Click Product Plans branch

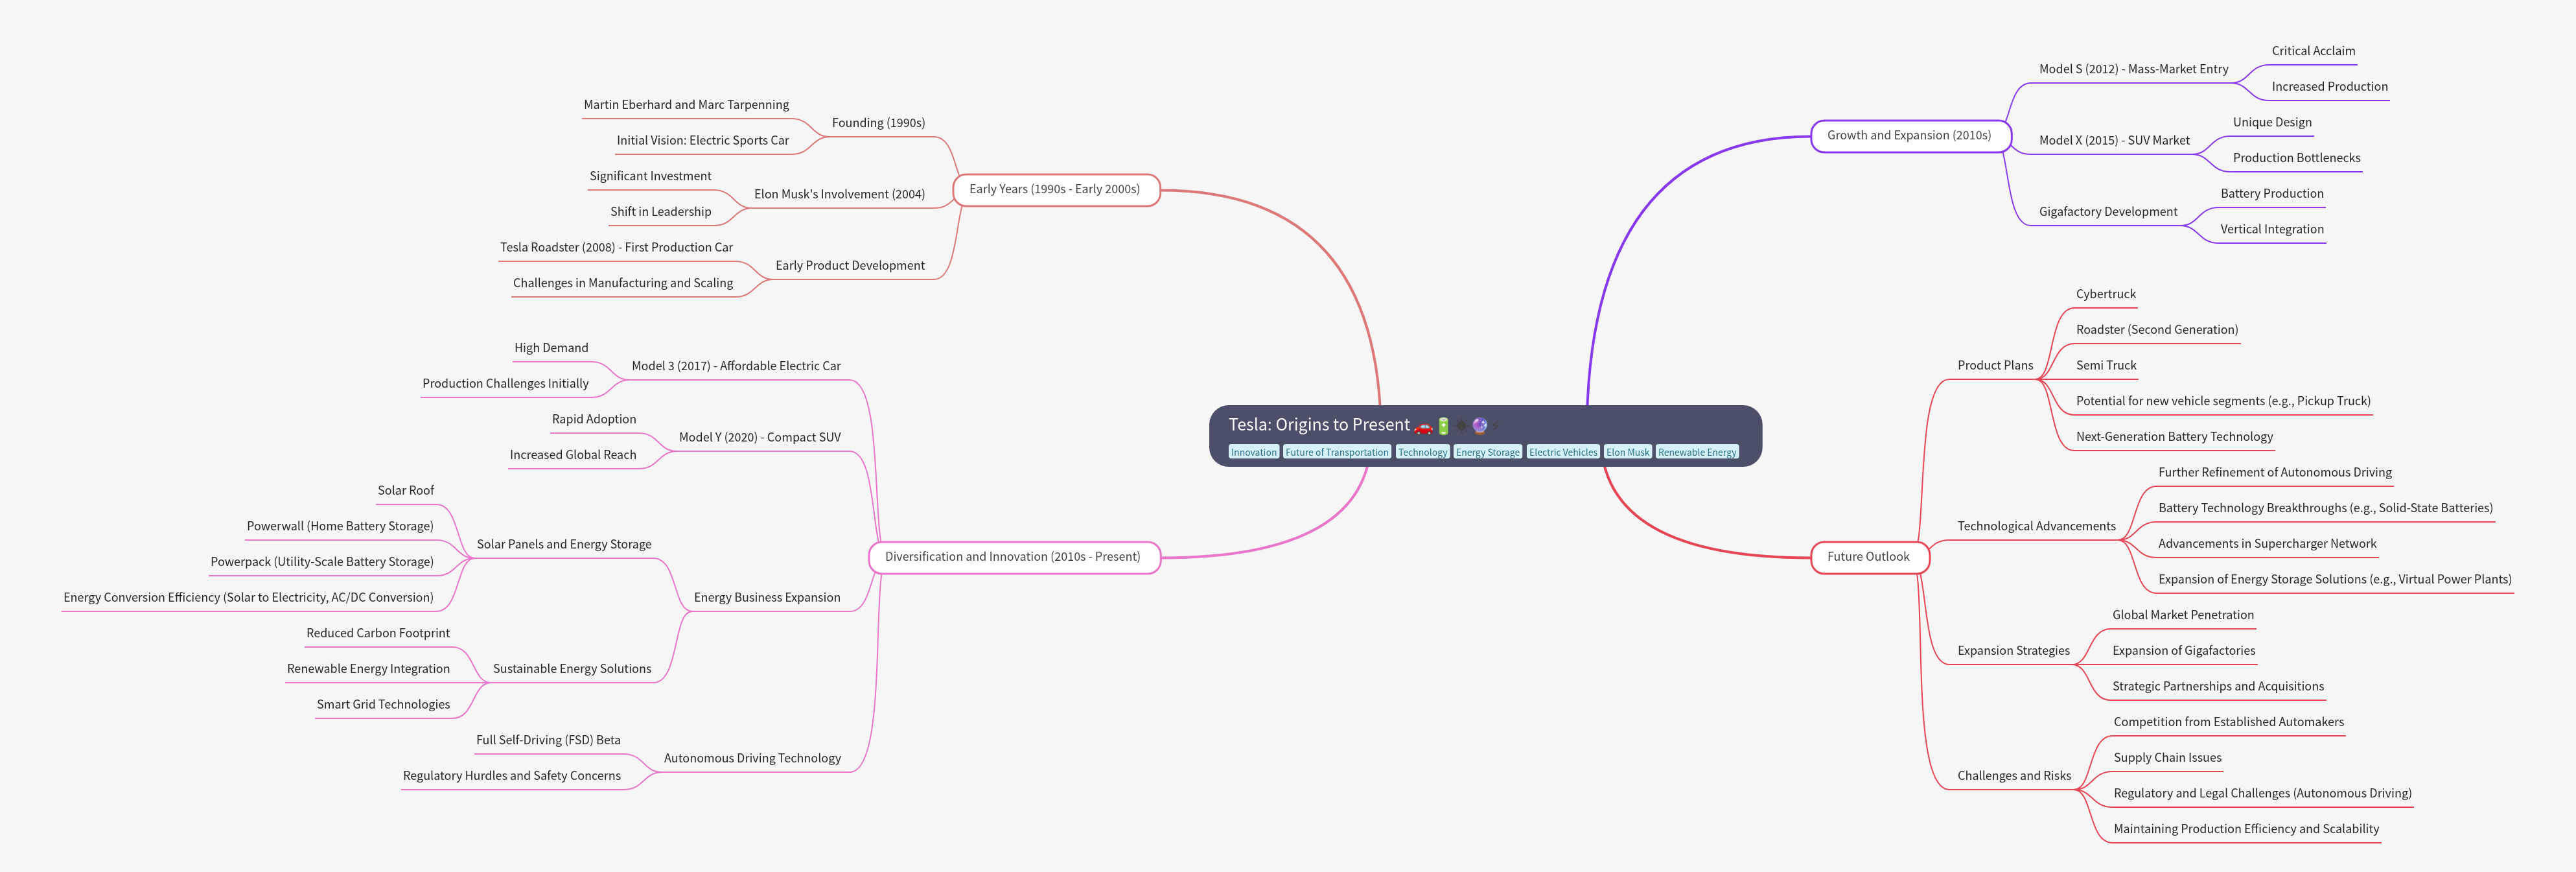(1995, 366)
